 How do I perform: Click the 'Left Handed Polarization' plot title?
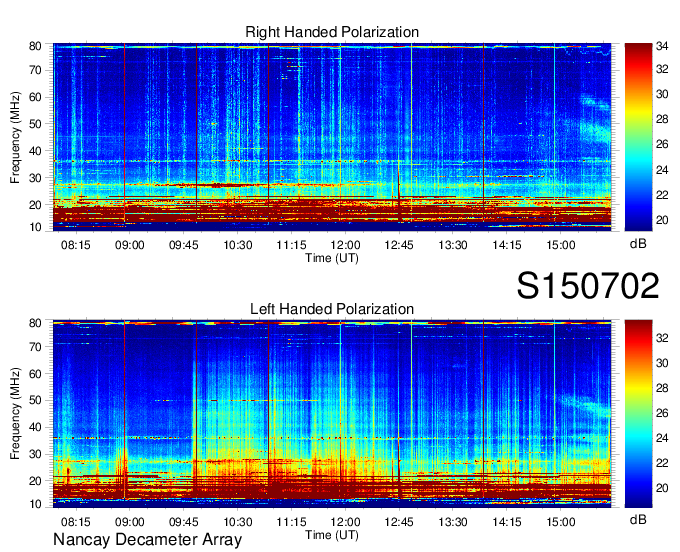(x=332, y=309)
